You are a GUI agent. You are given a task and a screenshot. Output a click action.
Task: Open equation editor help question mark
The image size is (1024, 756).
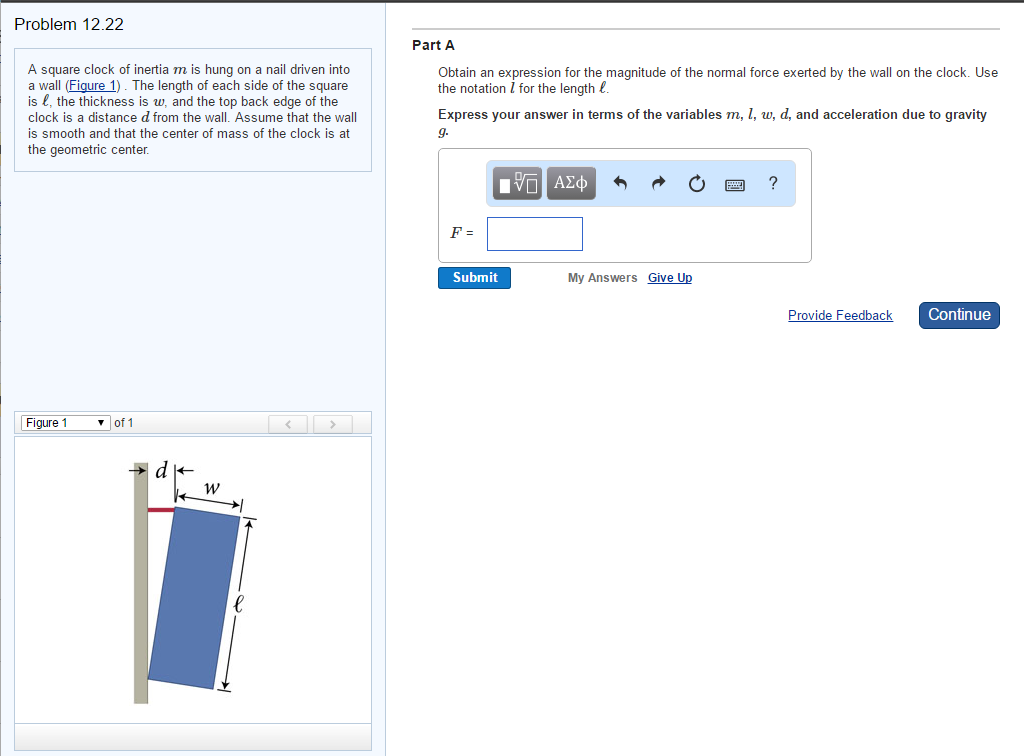pos(772,183)
